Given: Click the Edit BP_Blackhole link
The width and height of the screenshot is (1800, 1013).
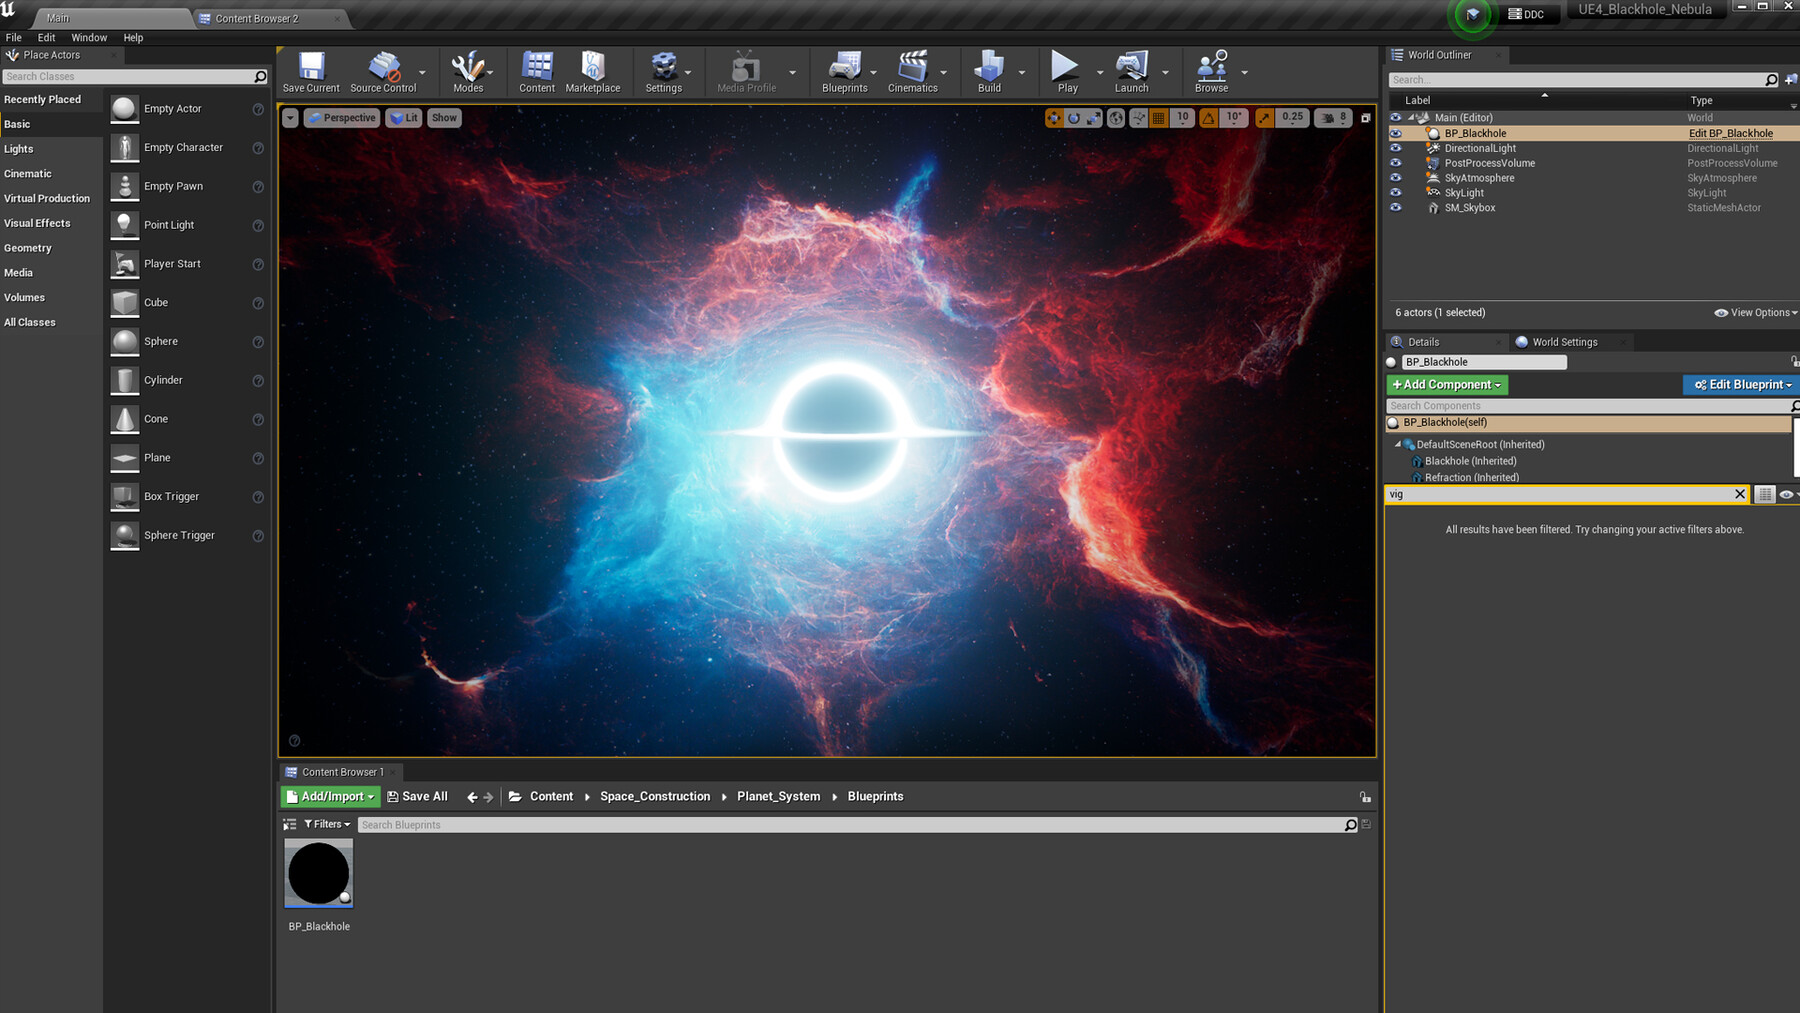Looking at the screenshot, I should 1731,133.
